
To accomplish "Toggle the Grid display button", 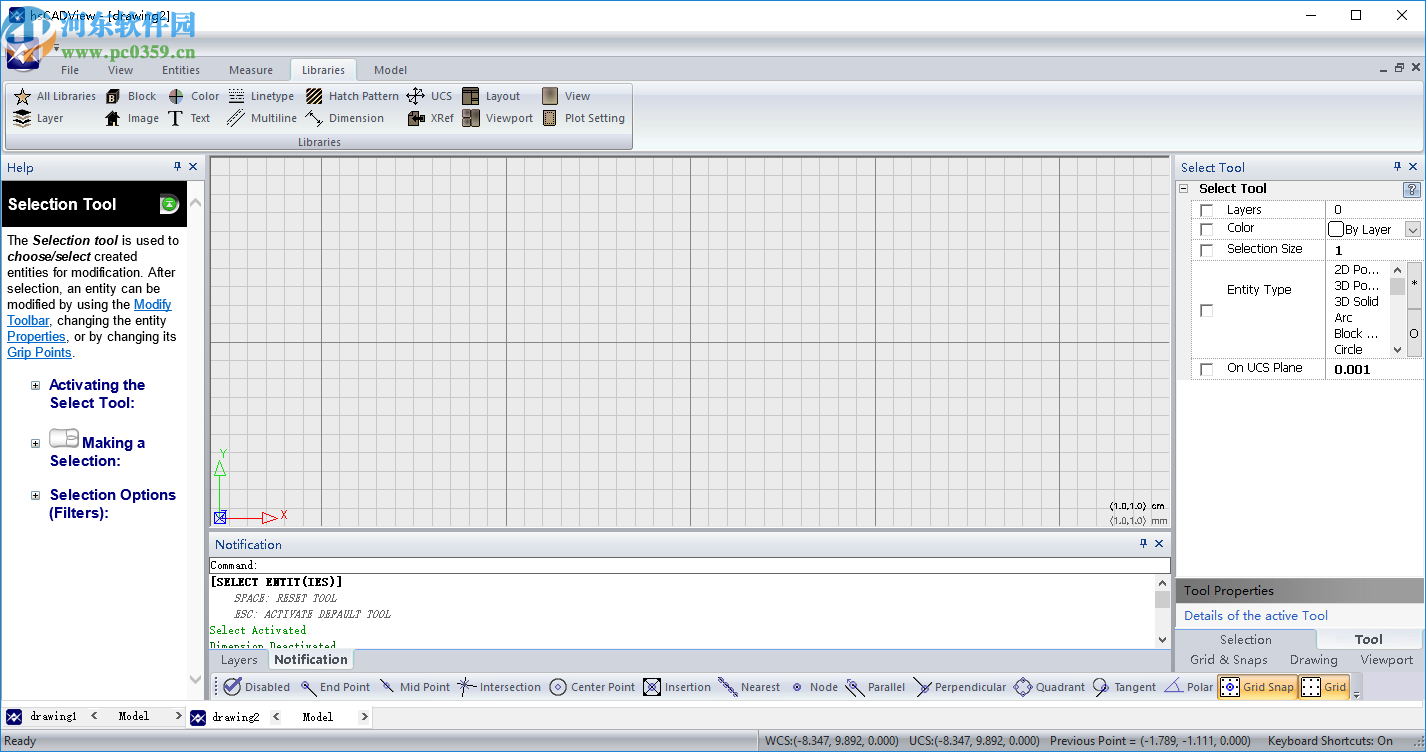I will [x=1324, y=687].
